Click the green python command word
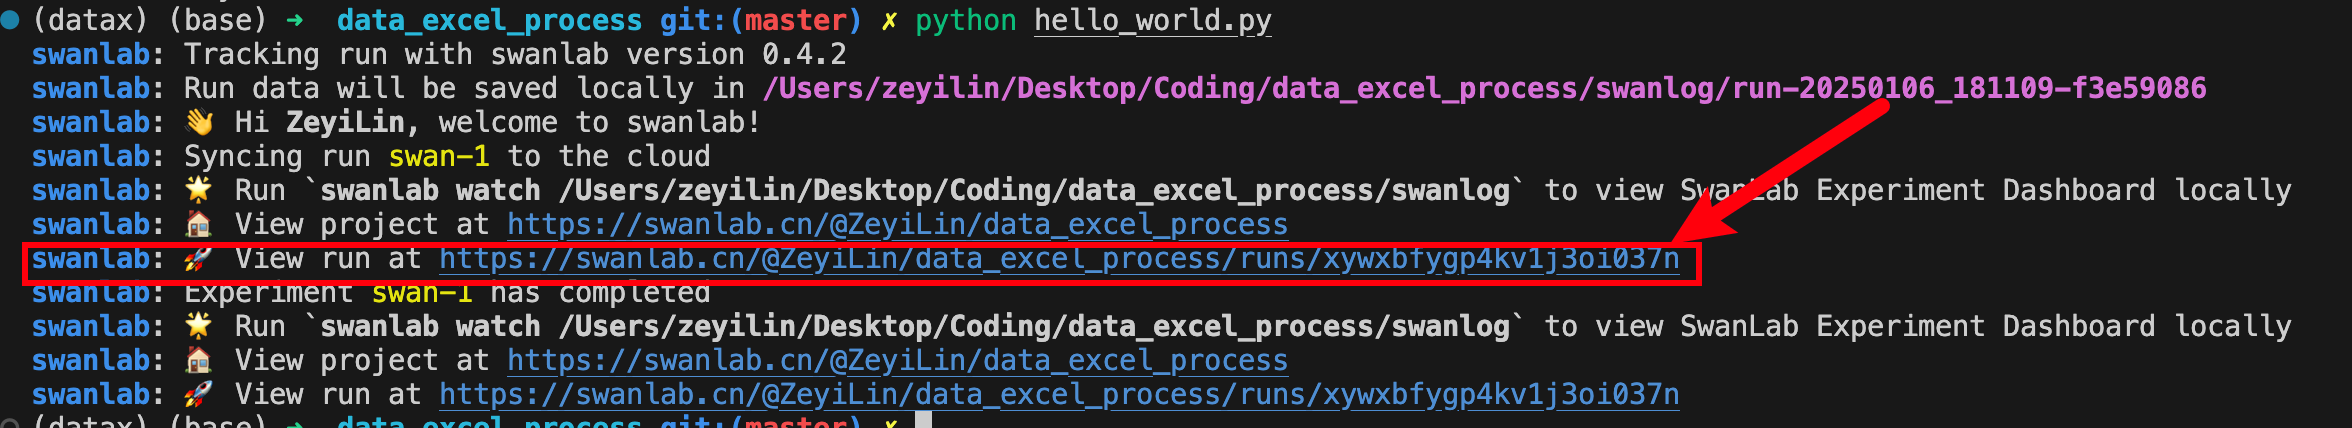 (965, 20)
